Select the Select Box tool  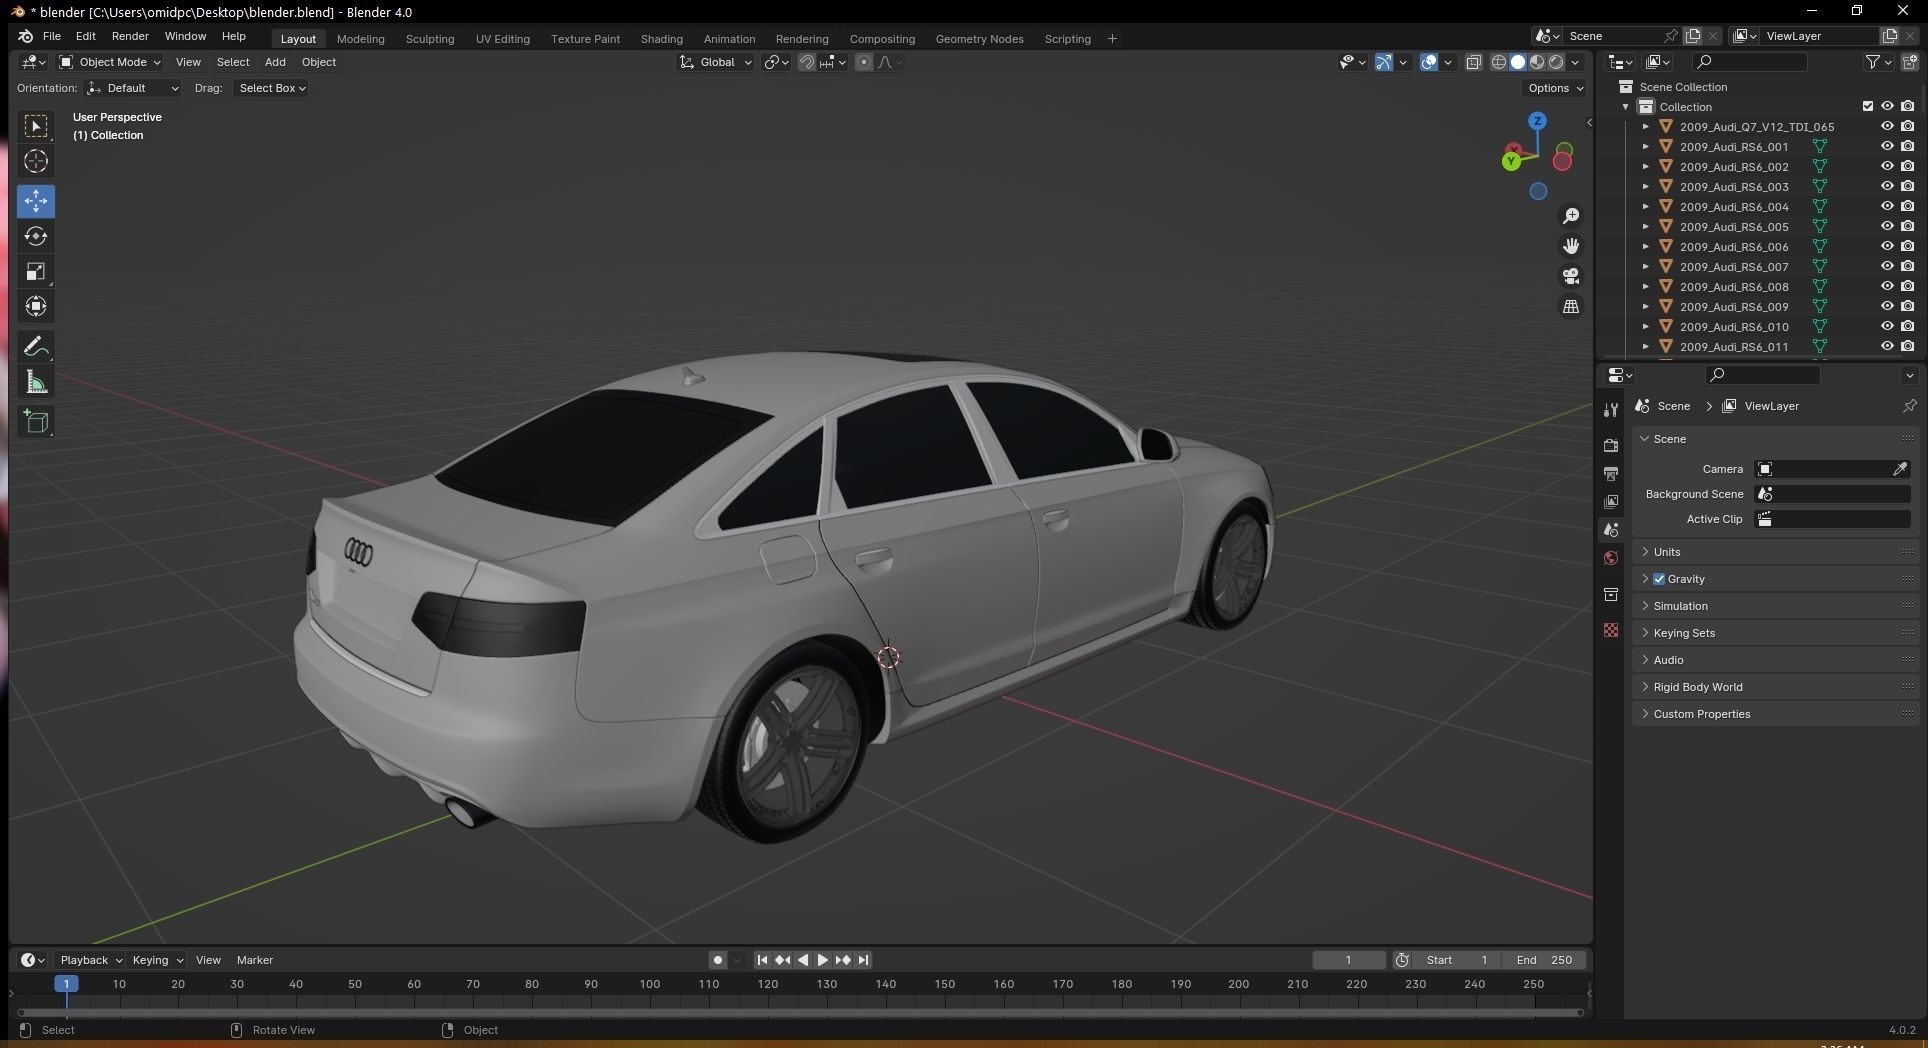click(36, 126)
